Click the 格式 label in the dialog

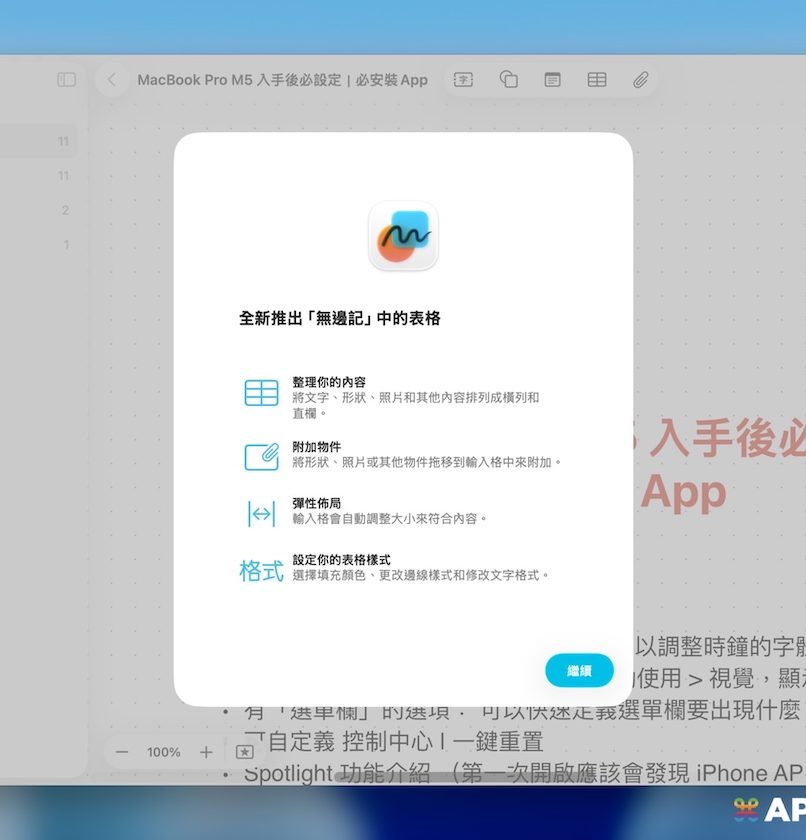point(261,571)
